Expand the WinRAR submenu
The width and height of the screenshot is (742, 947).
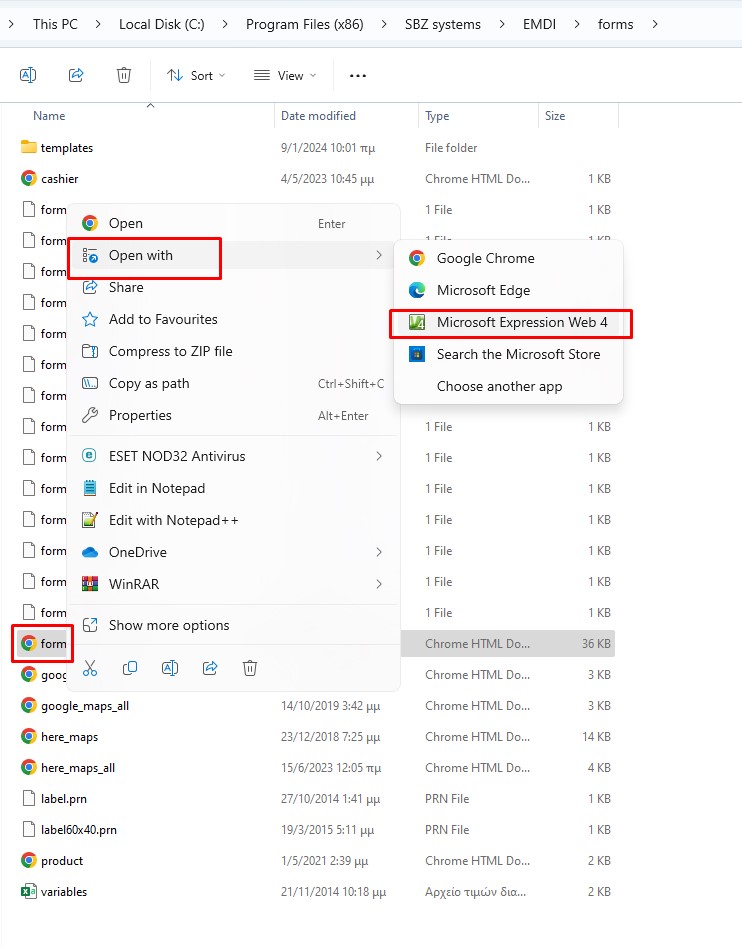(233, 584)
